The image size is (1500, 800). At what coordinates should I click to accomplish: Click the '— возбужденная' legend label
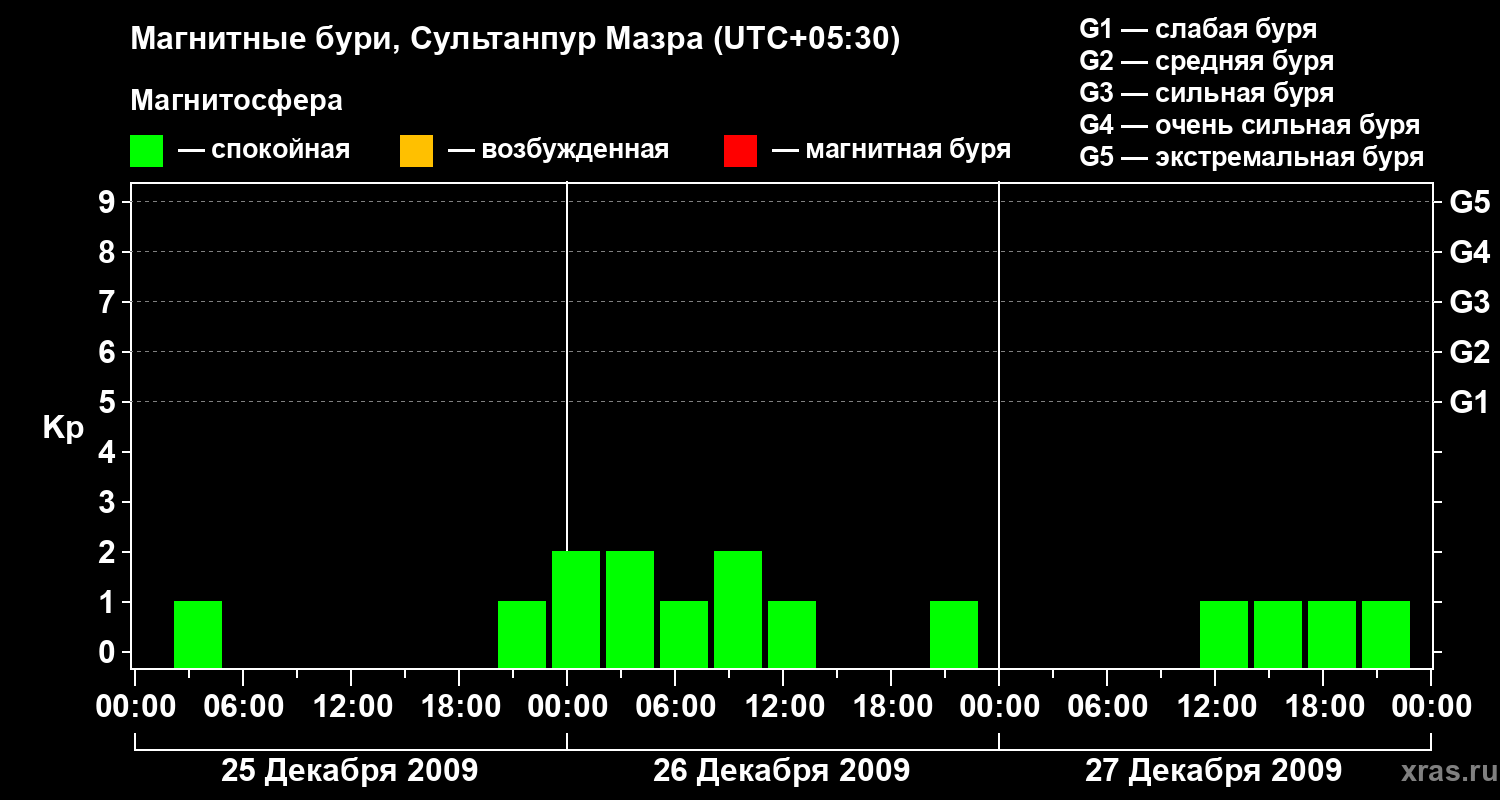point(558,151)
